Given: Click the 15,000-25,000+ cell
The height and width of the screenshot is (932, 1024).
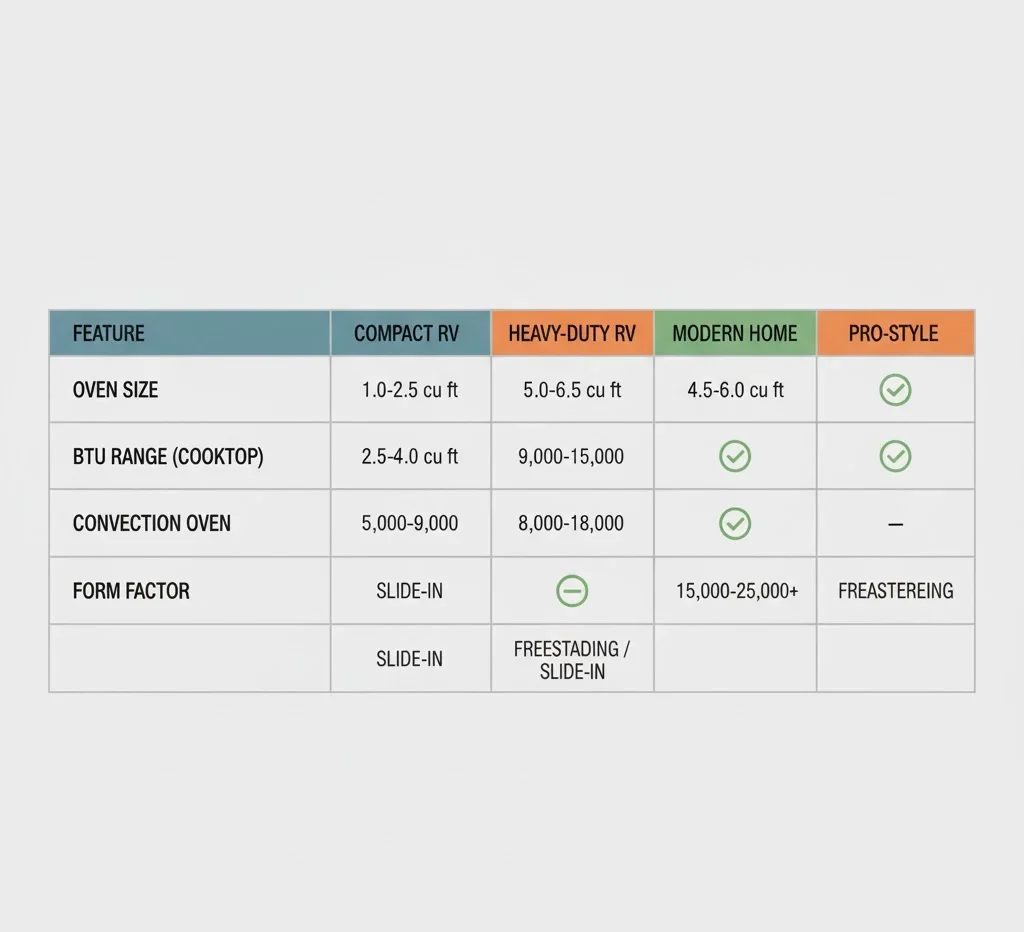Looking at the screenshot, I should (x=737, y=591).
